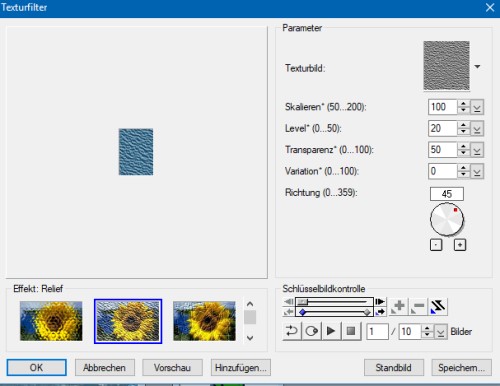Click the reverse keyframes icon

tap(438, 306)
